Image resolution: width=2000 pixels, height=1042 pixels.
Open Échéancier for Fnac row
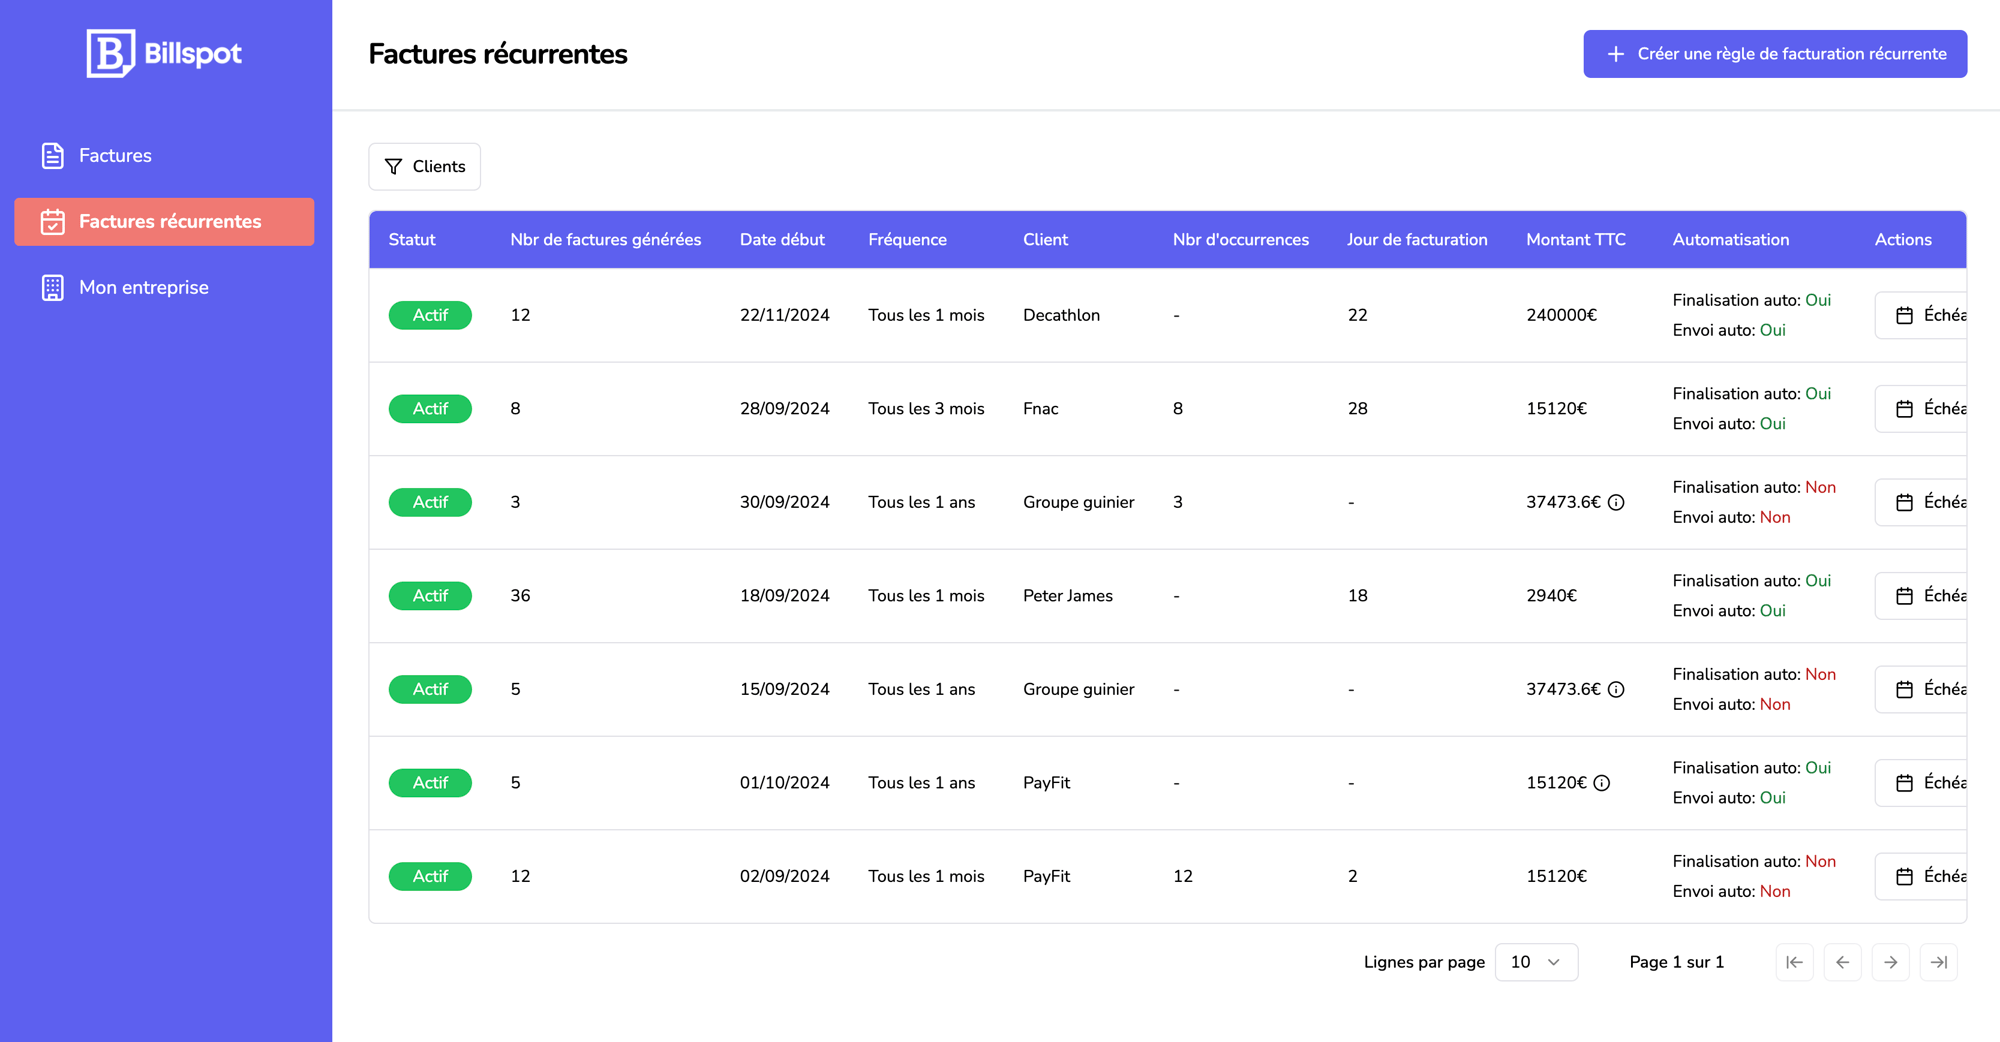(x=1921, y=408)
